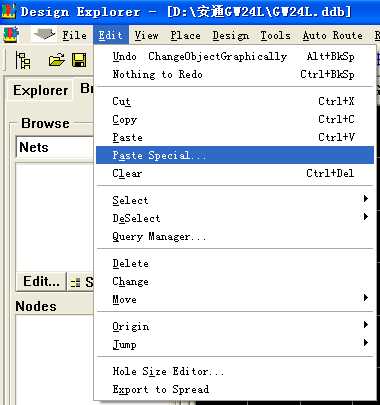Select Paste Special... menu item

(x=235, y=155)
